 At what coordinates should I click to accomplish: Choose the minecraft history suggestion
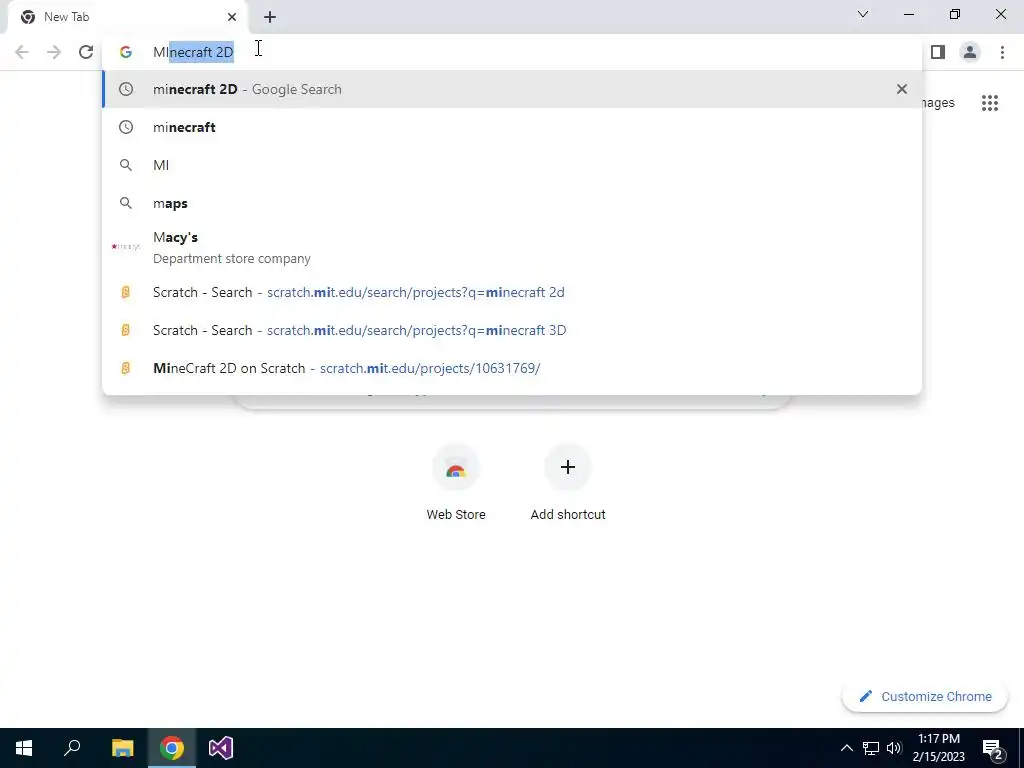[x=512, y=127]
